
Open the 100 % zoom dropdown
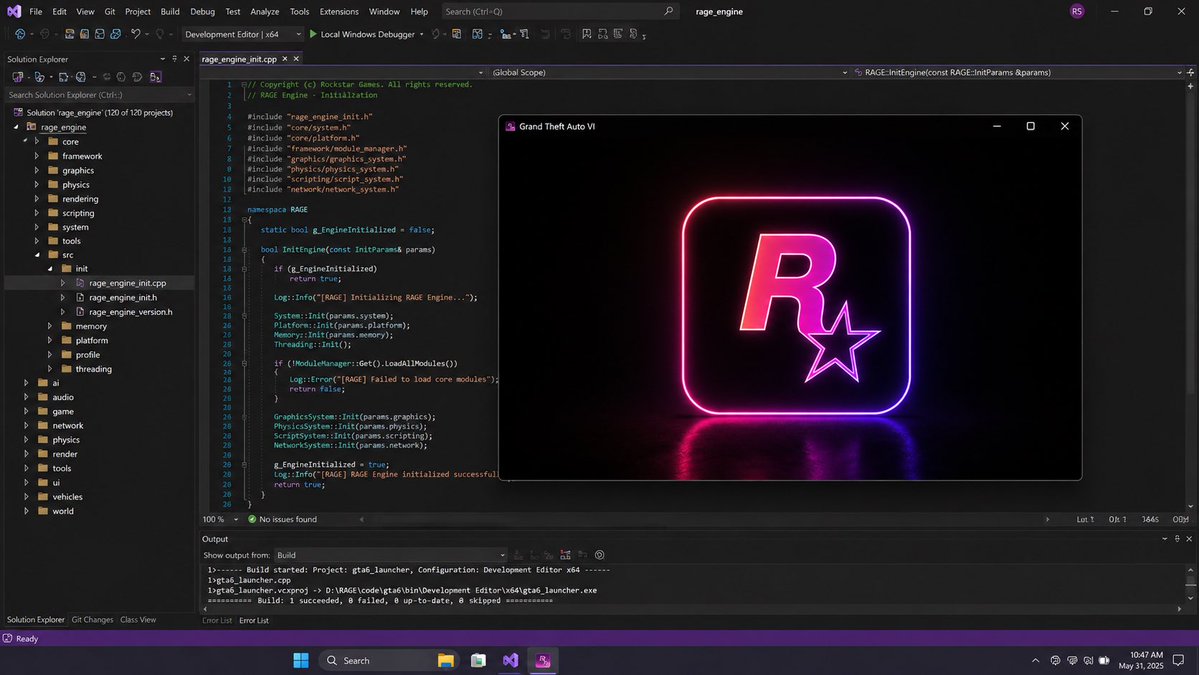click(x=220, y=519)
